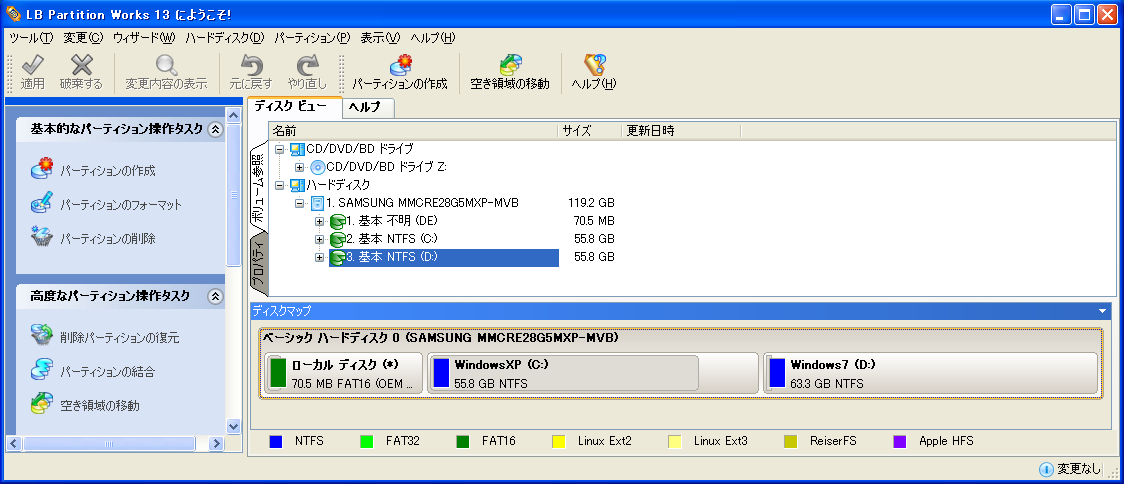The image size is (1124, 484).
Task: Open 変更内容の表示 magnifier toolbar icon
Action: click(166, 65)
